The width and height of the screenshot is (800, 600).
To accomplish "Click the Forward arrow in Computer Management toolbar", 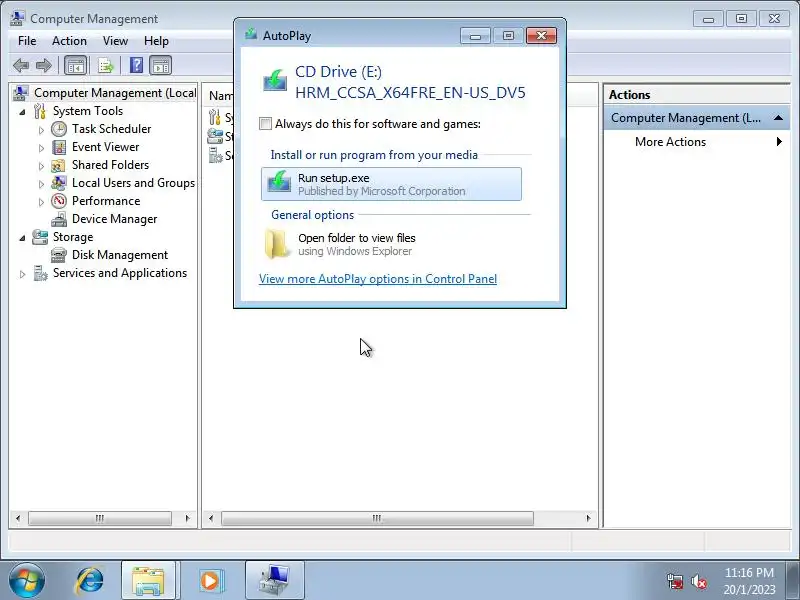I will point(44,65).
